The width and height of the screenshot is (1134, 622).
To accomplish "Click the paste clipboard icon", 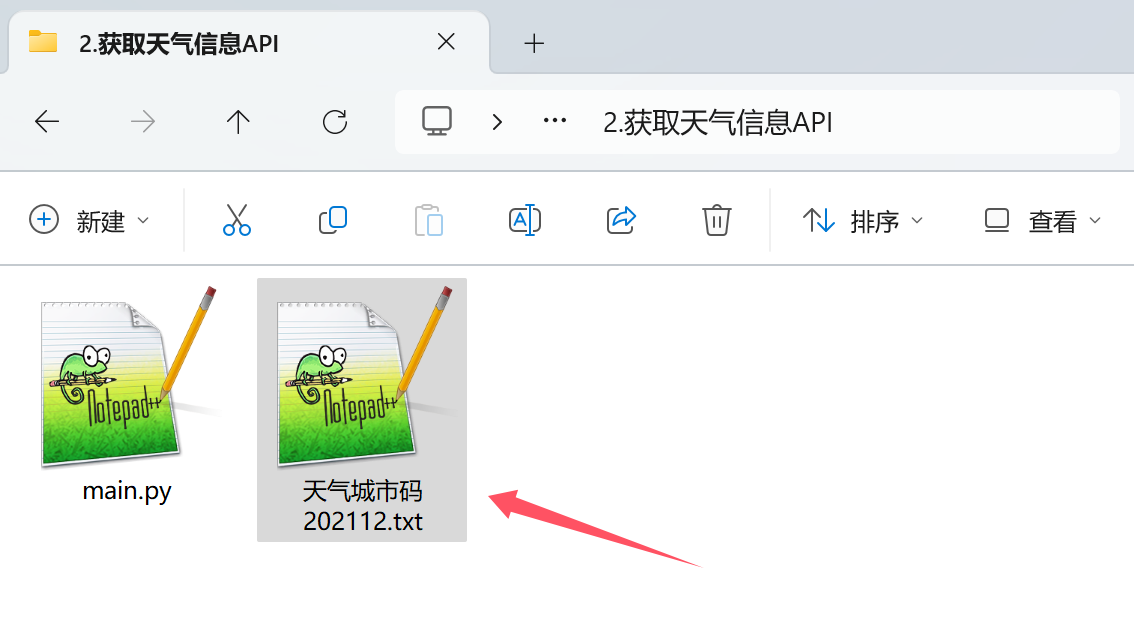I will [429, 220].
